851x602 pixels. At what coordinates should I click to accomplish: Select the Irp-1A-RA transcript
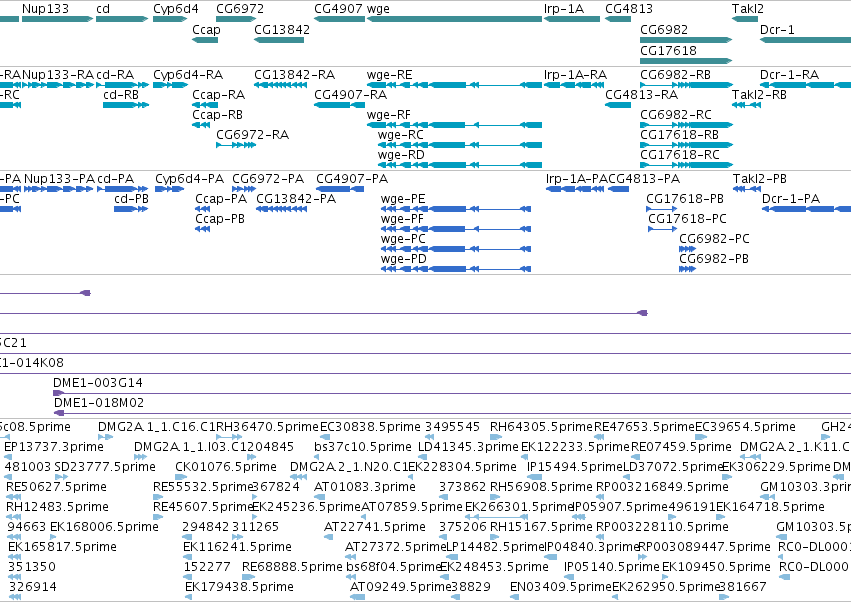(572, 85)
